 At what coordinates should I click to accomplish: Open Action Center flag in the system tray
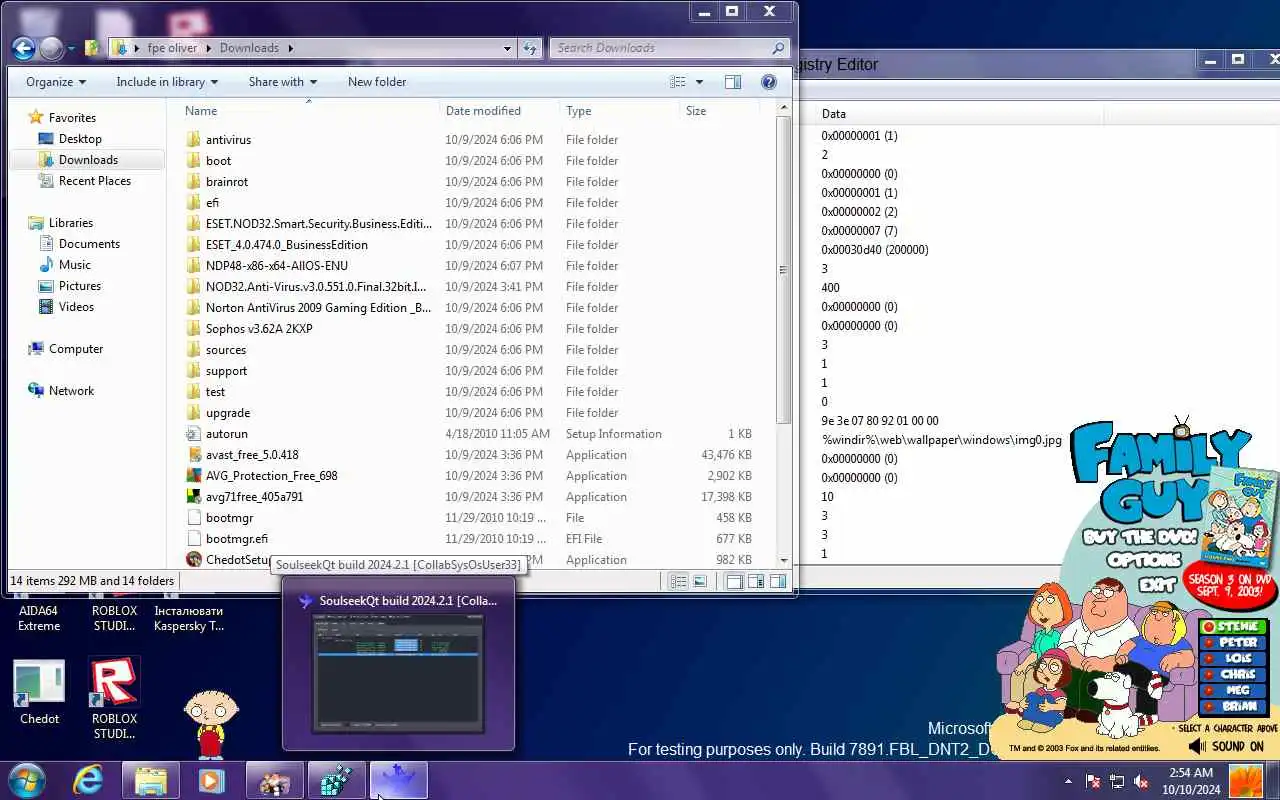pyautogui.click(x=1093, y=781)
